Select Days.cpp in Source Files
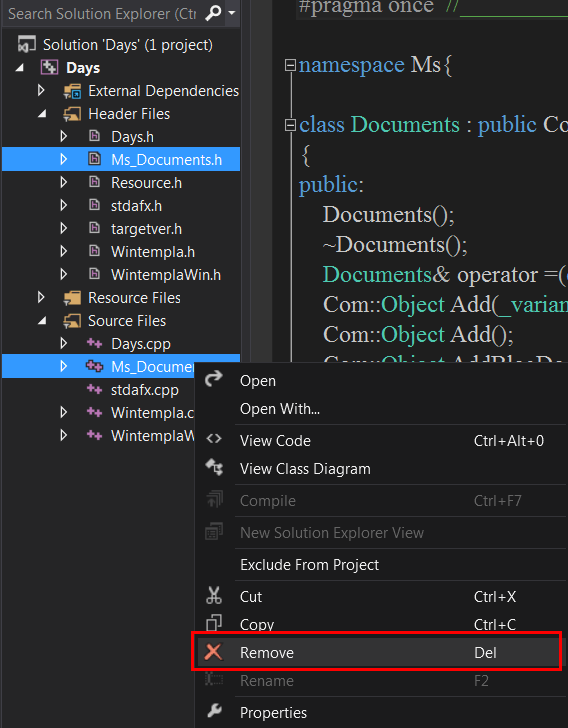568x728 pixels. pyautogui.click(x=141, y=344)
